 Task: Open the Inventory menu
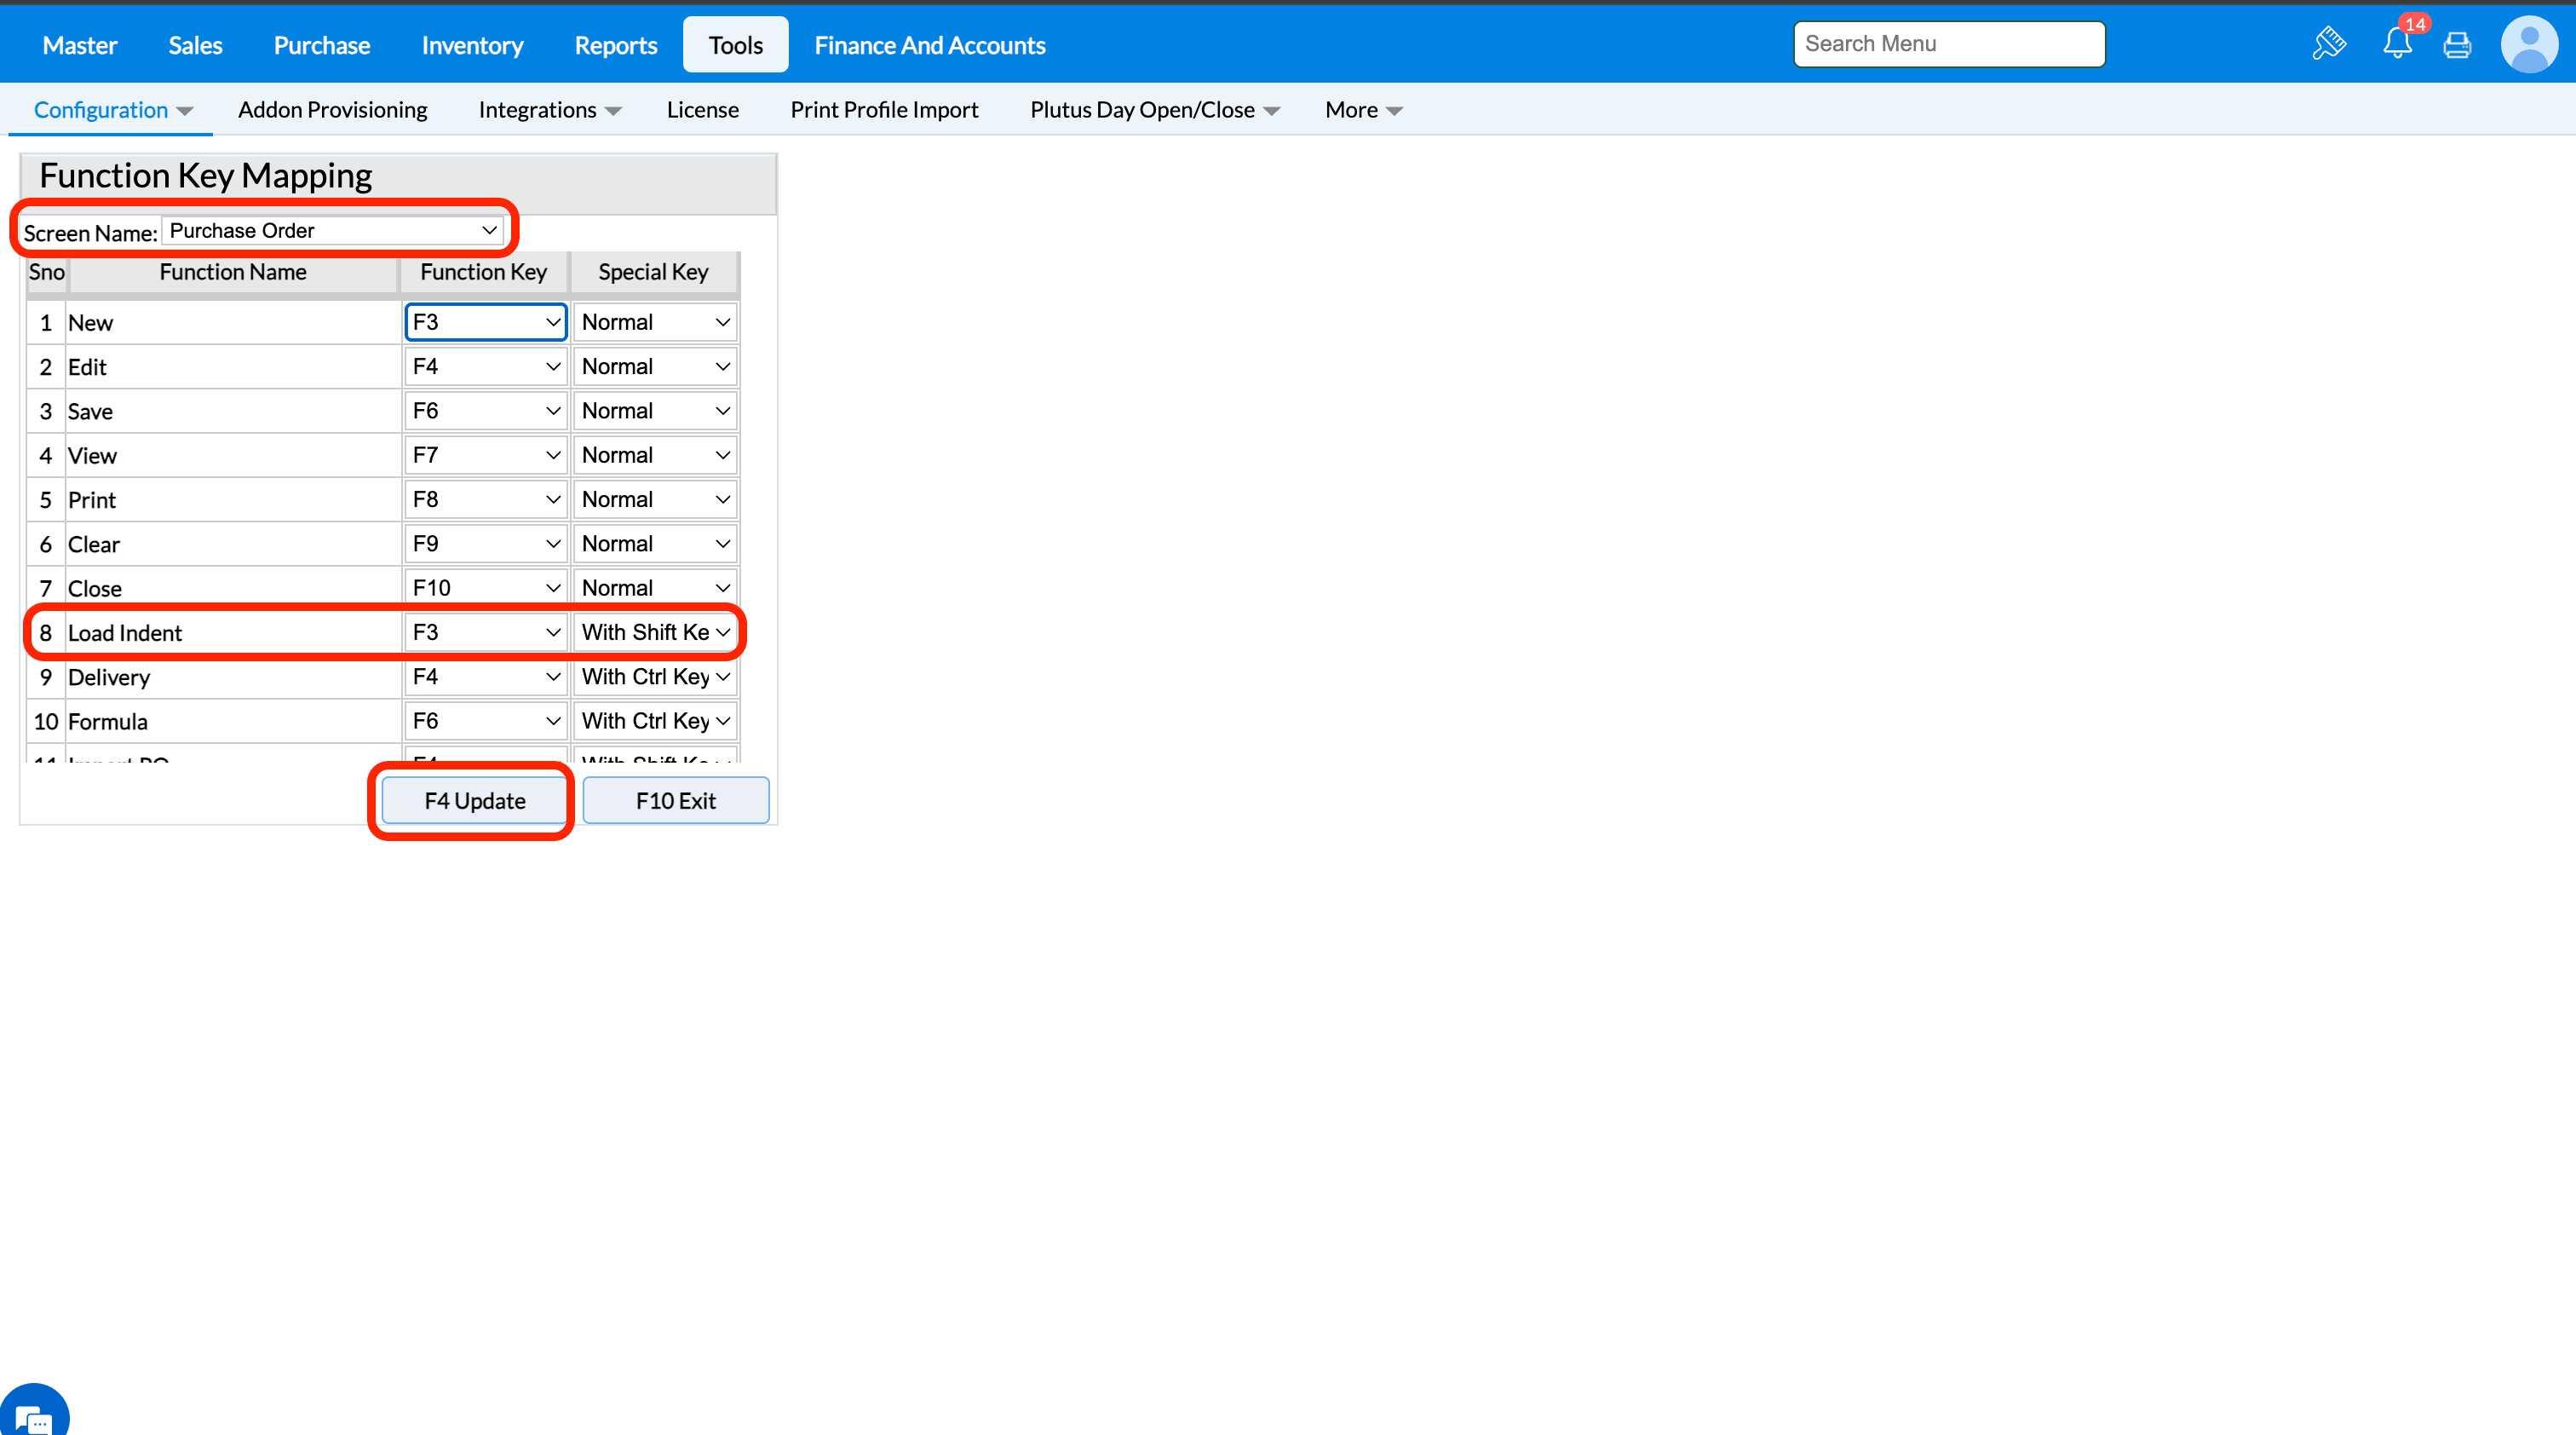tap(472, 45)
